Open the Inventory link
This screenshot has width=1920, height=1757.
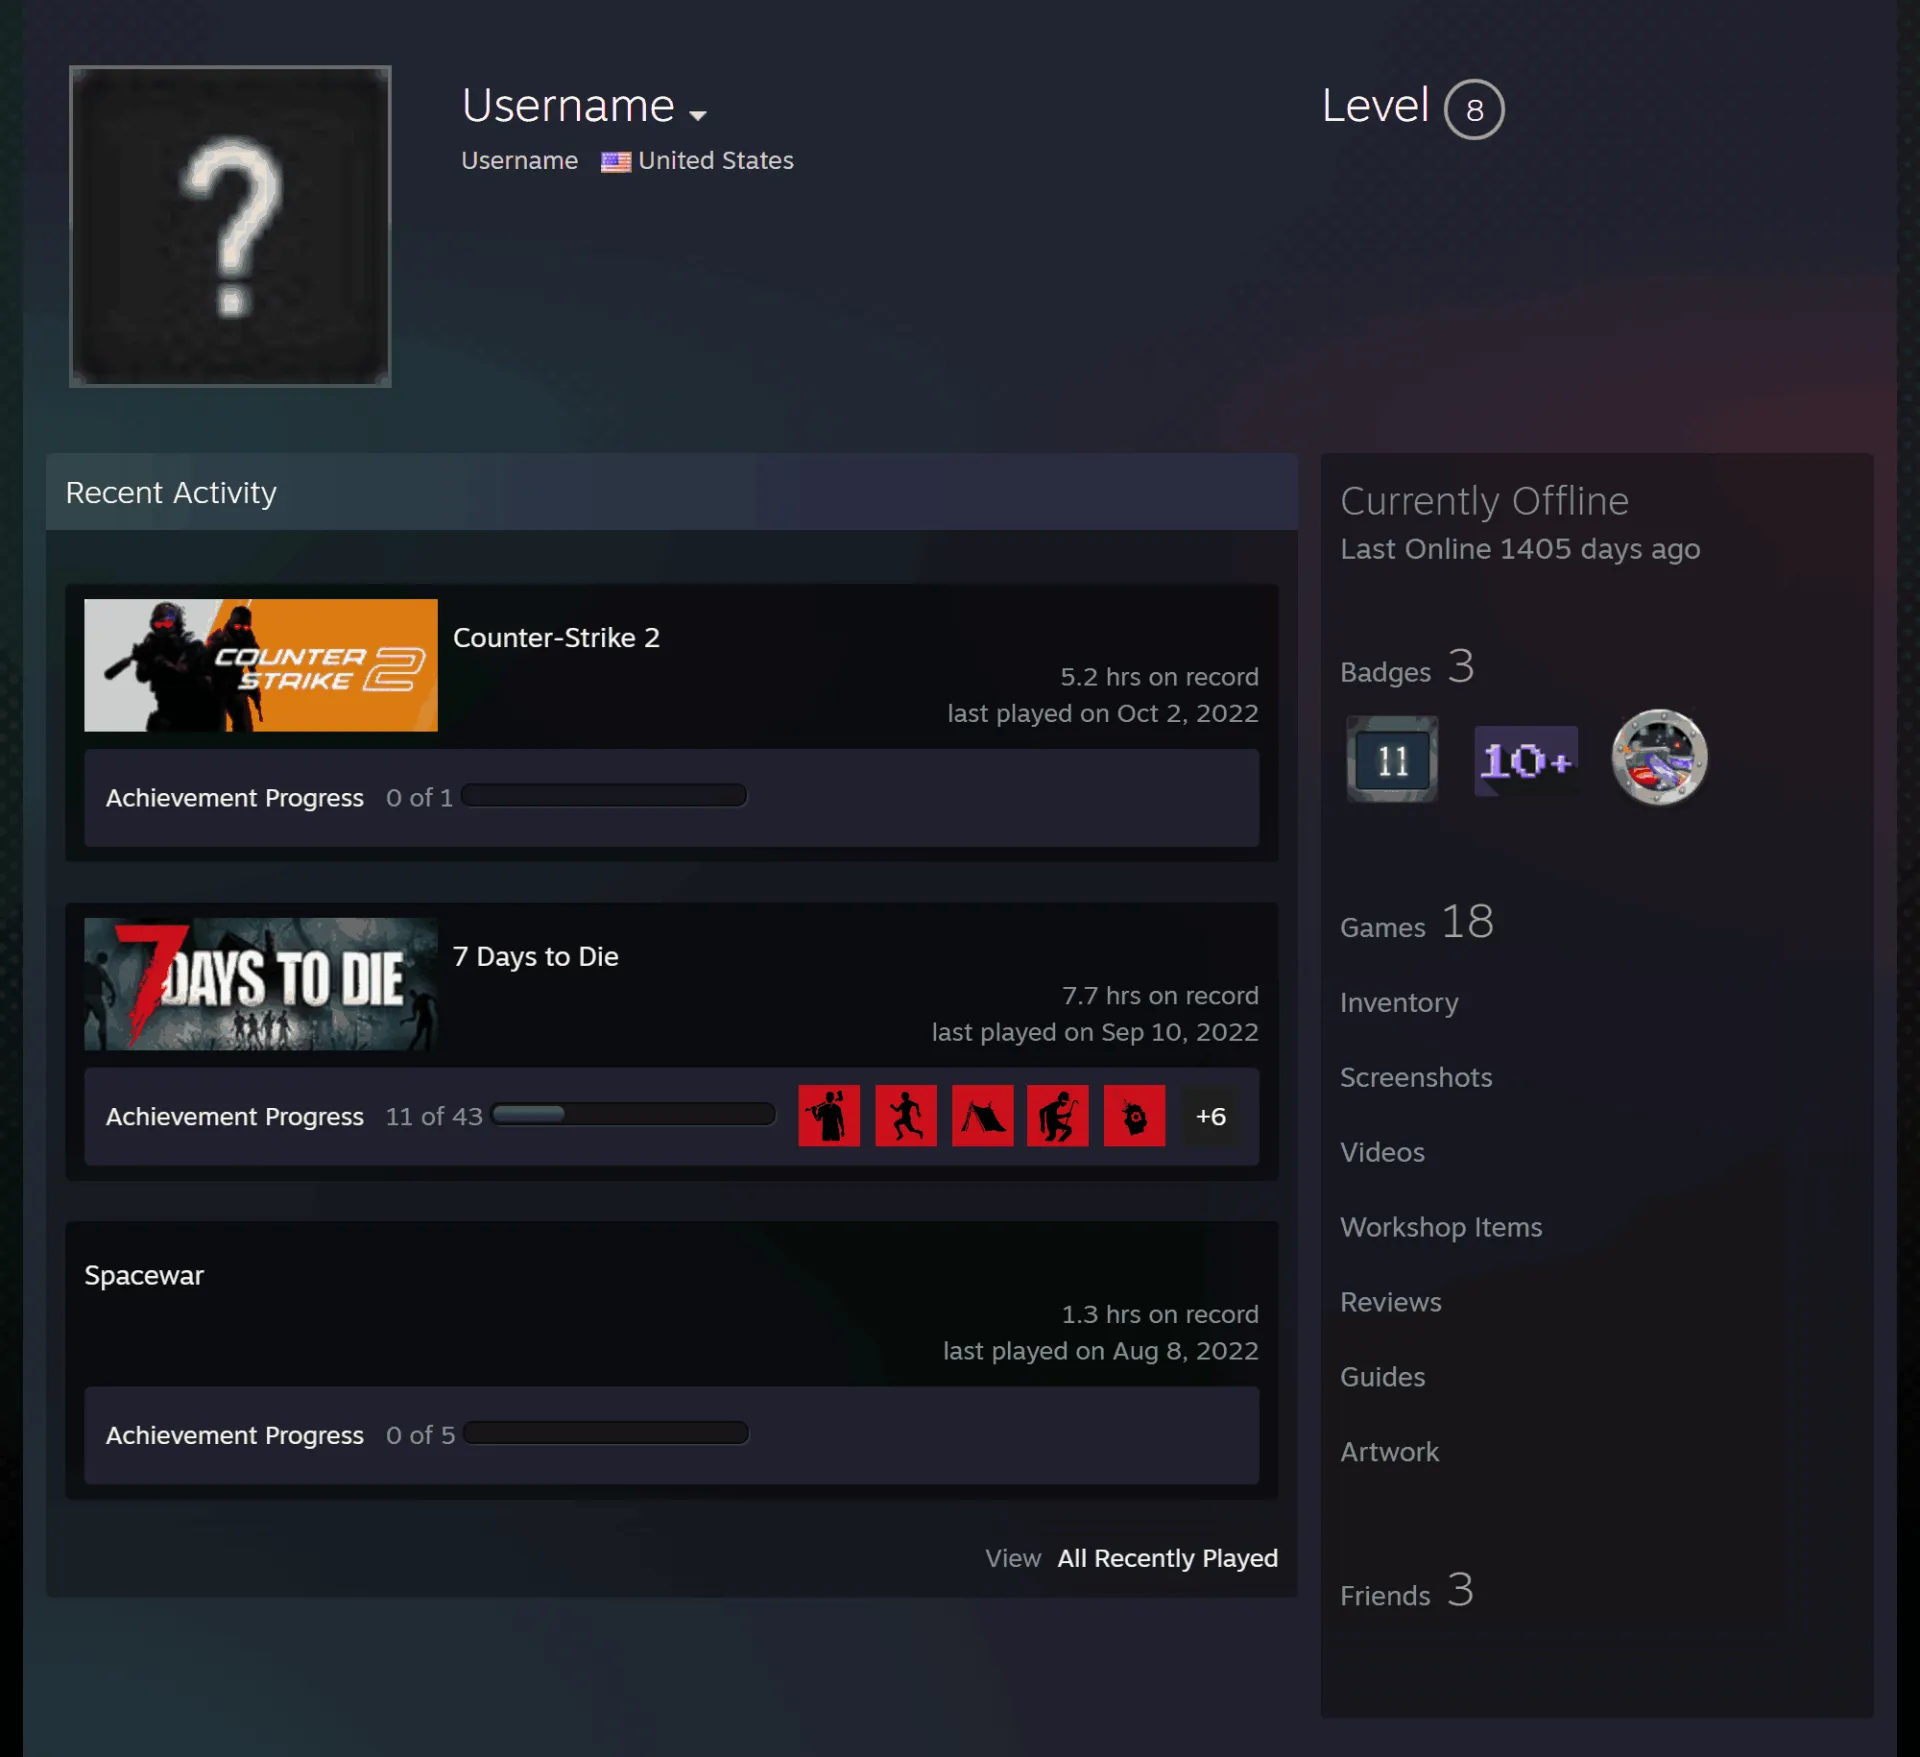click(x=1399, y=1003)
